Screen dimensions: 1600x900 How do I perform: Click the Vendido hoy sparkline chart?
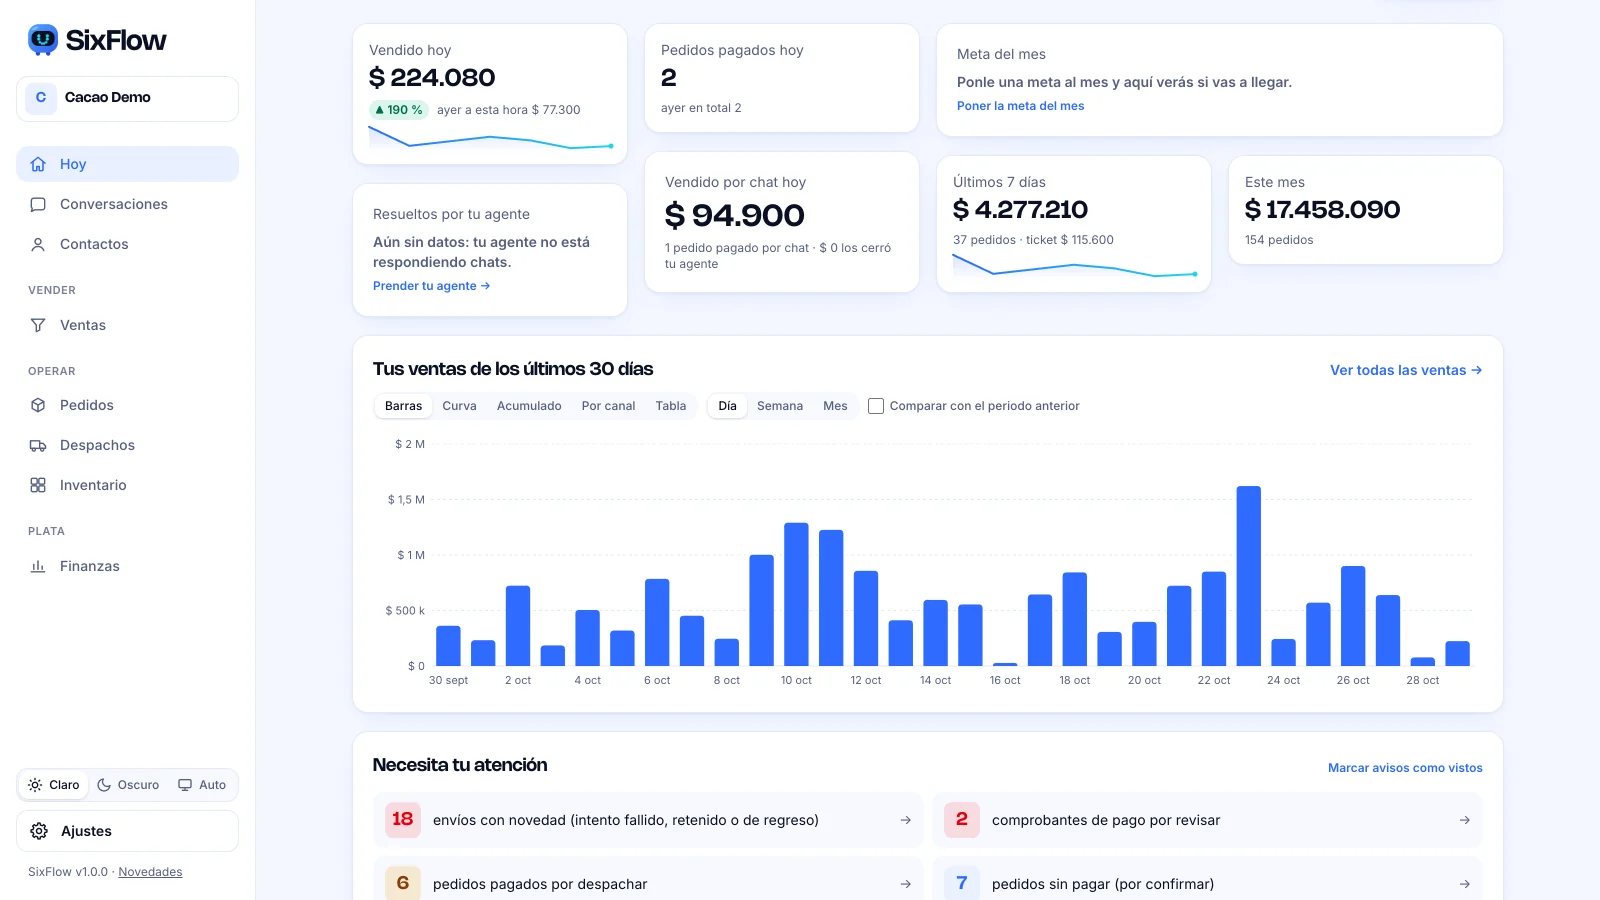tap(491, 138)
